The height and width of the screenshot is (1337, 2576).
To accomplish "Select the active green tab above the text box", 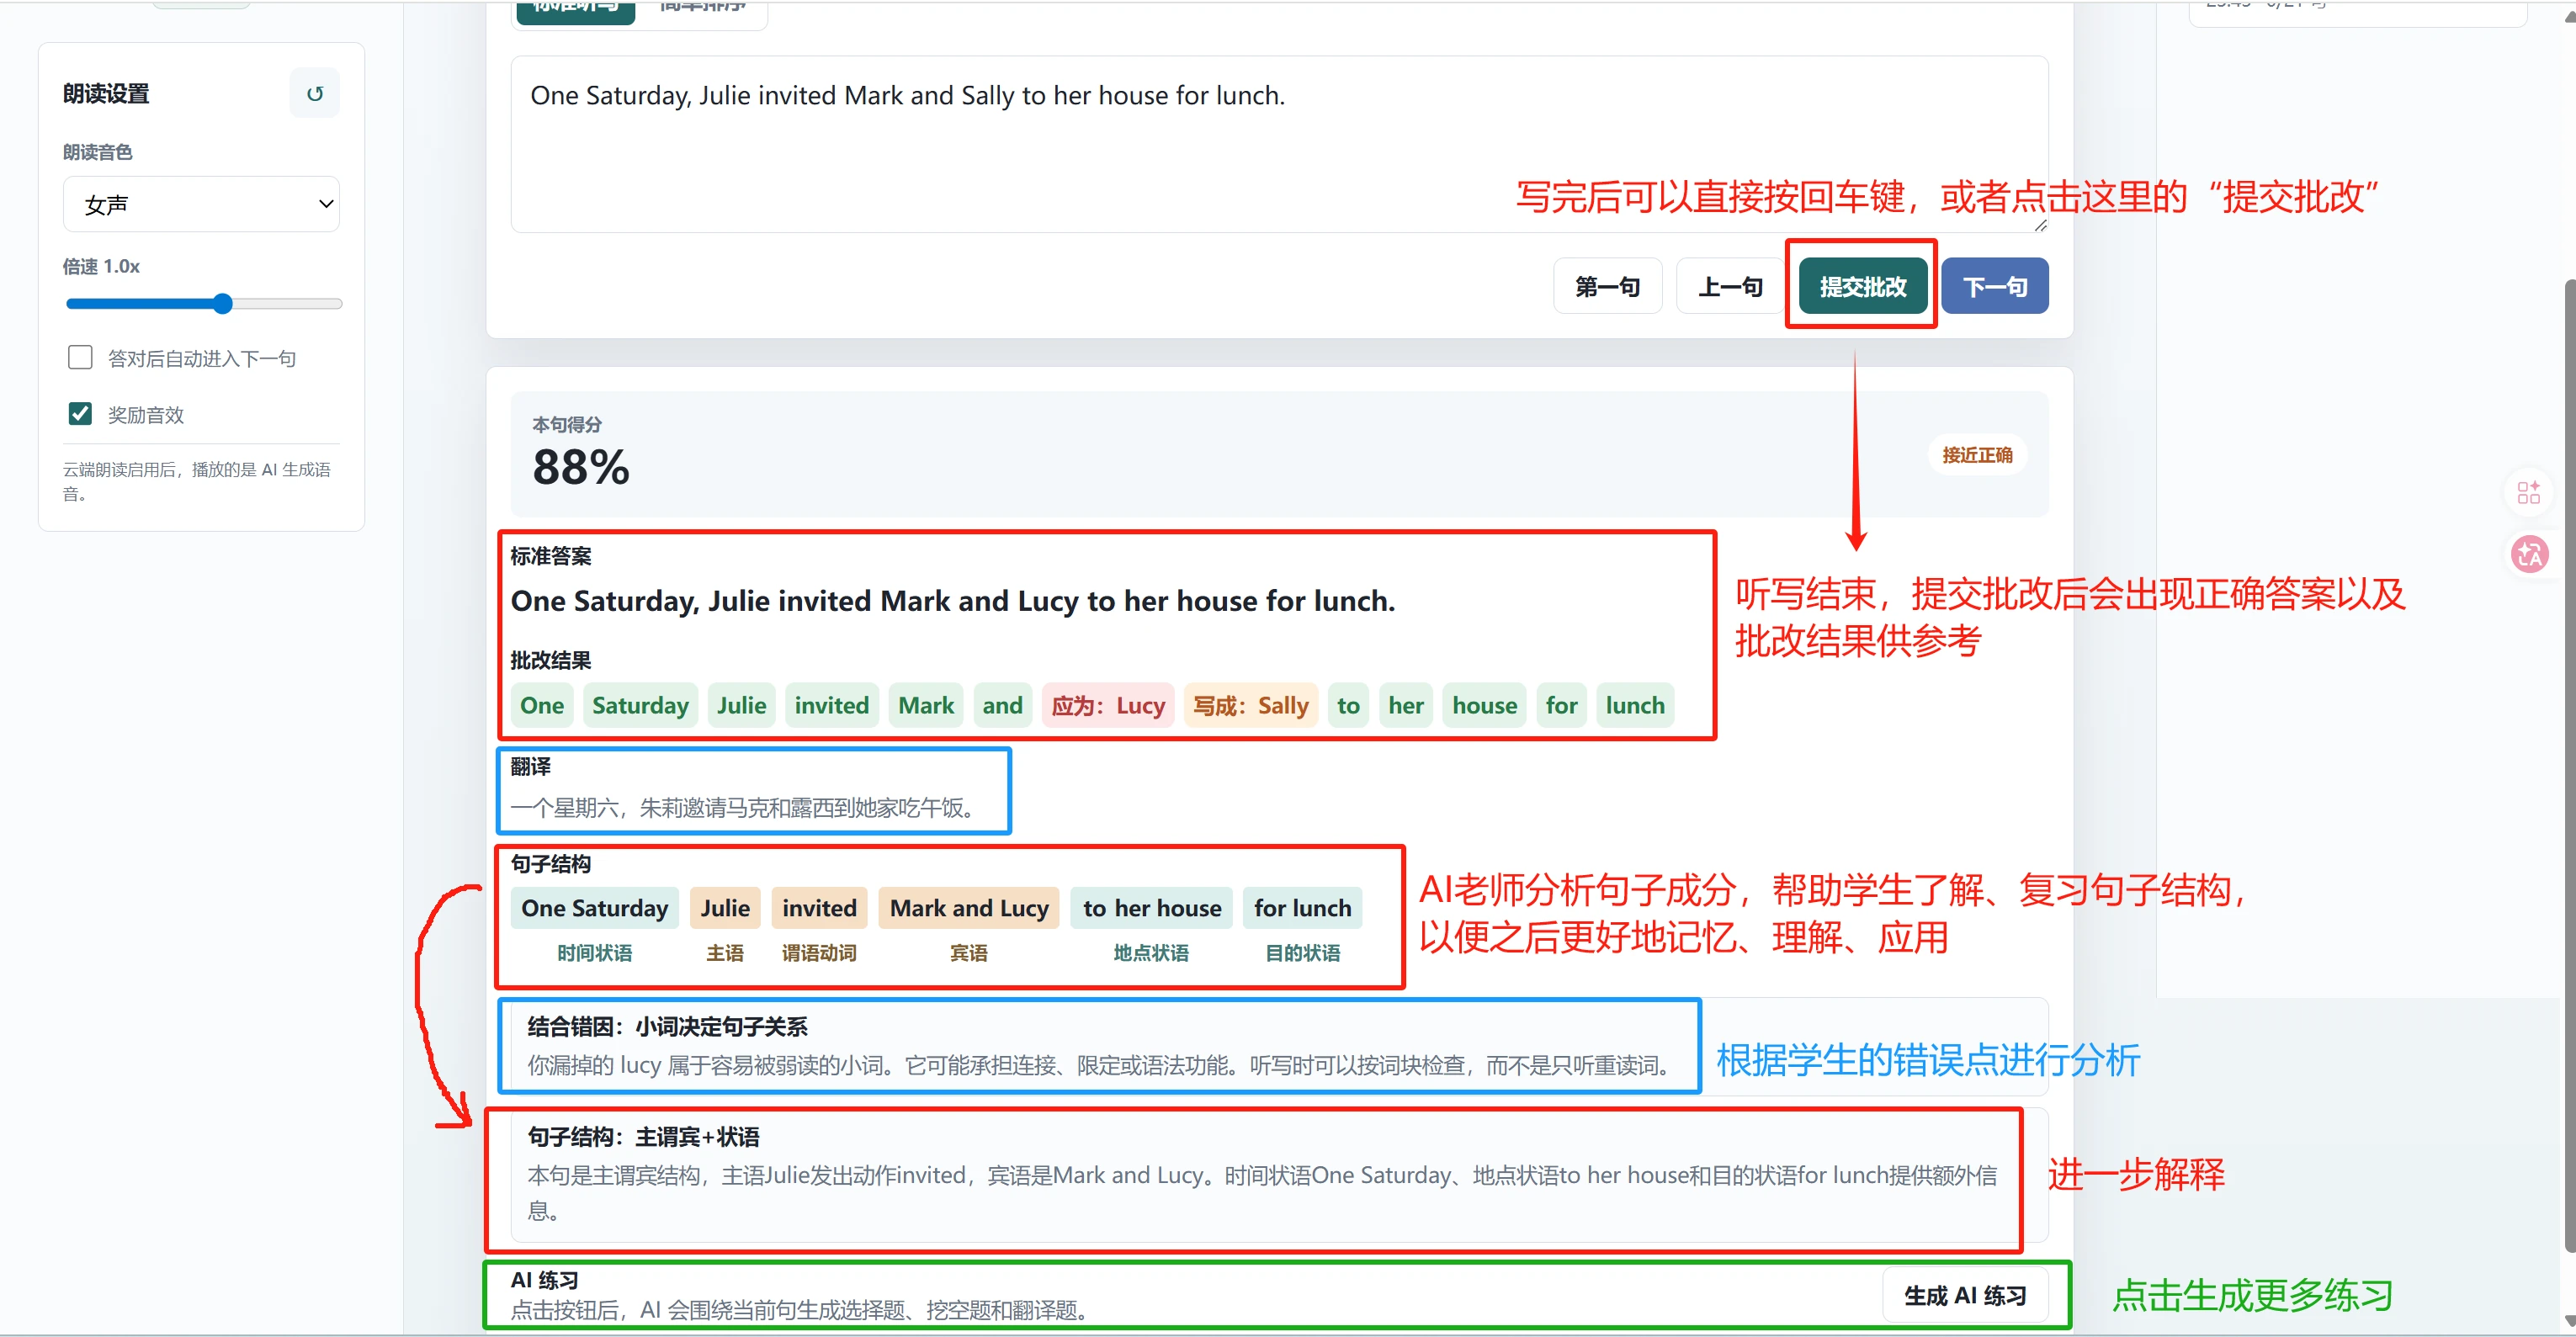I will [575, 8].
